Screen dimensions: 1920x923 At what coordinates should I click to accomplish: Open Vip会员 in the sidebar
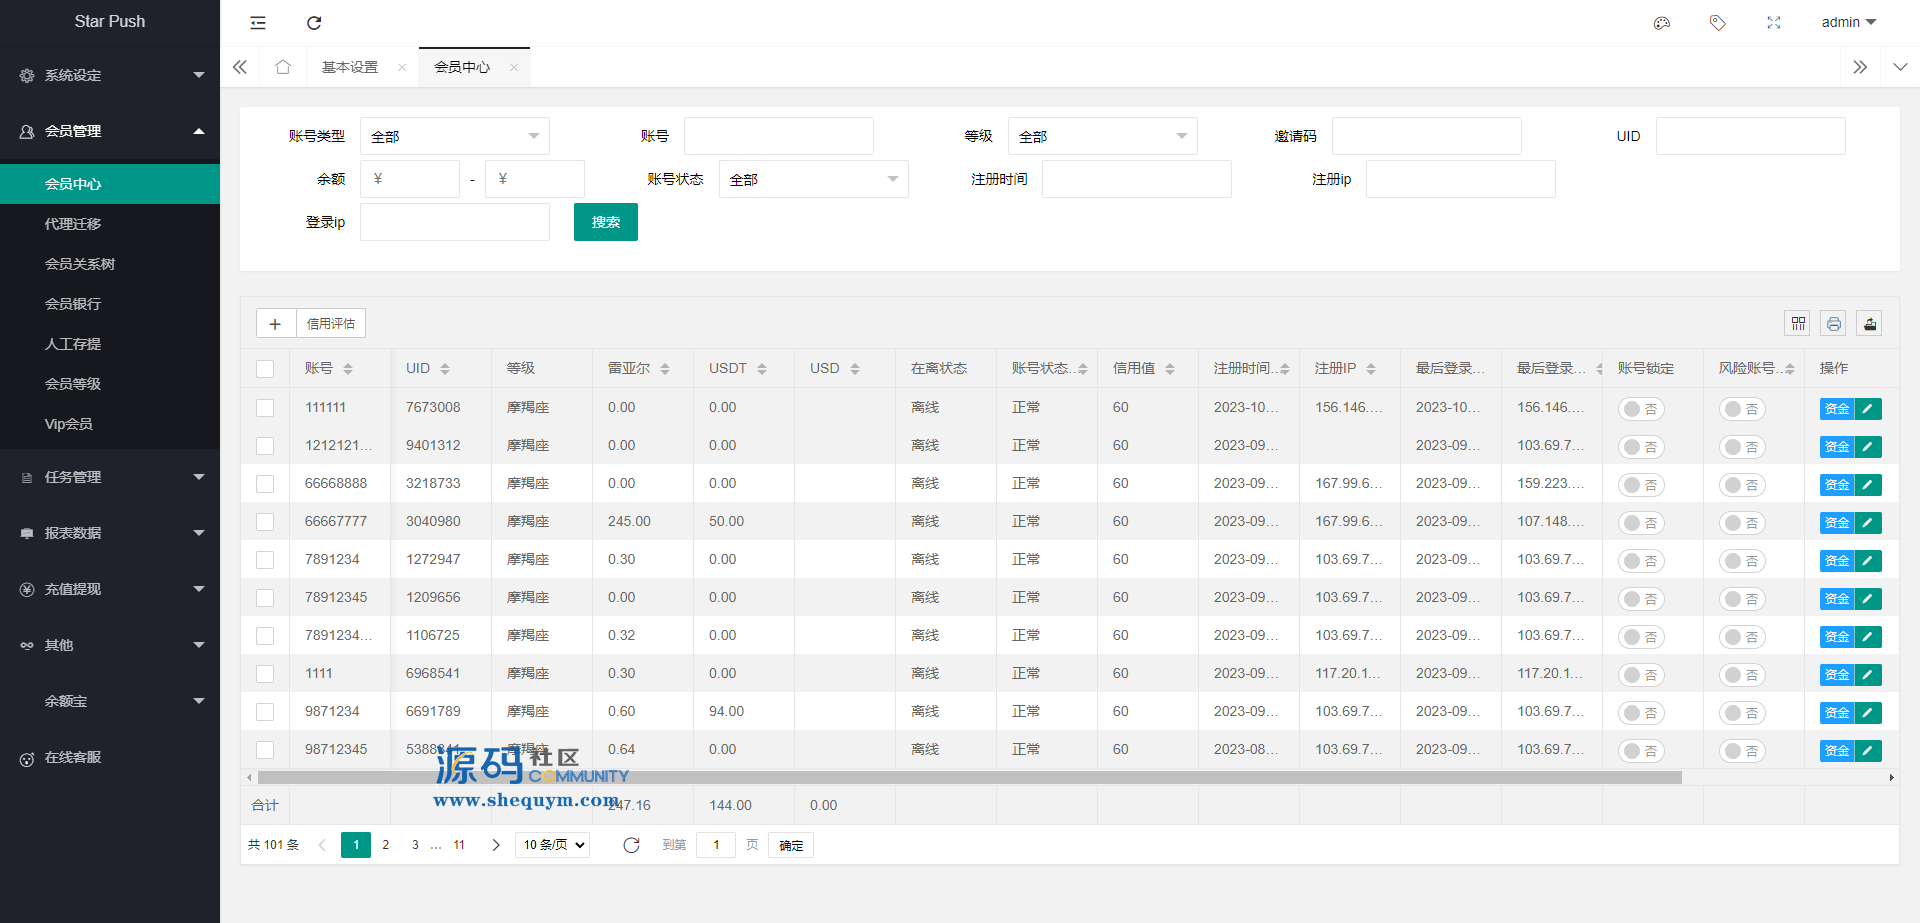coord(110,424)
